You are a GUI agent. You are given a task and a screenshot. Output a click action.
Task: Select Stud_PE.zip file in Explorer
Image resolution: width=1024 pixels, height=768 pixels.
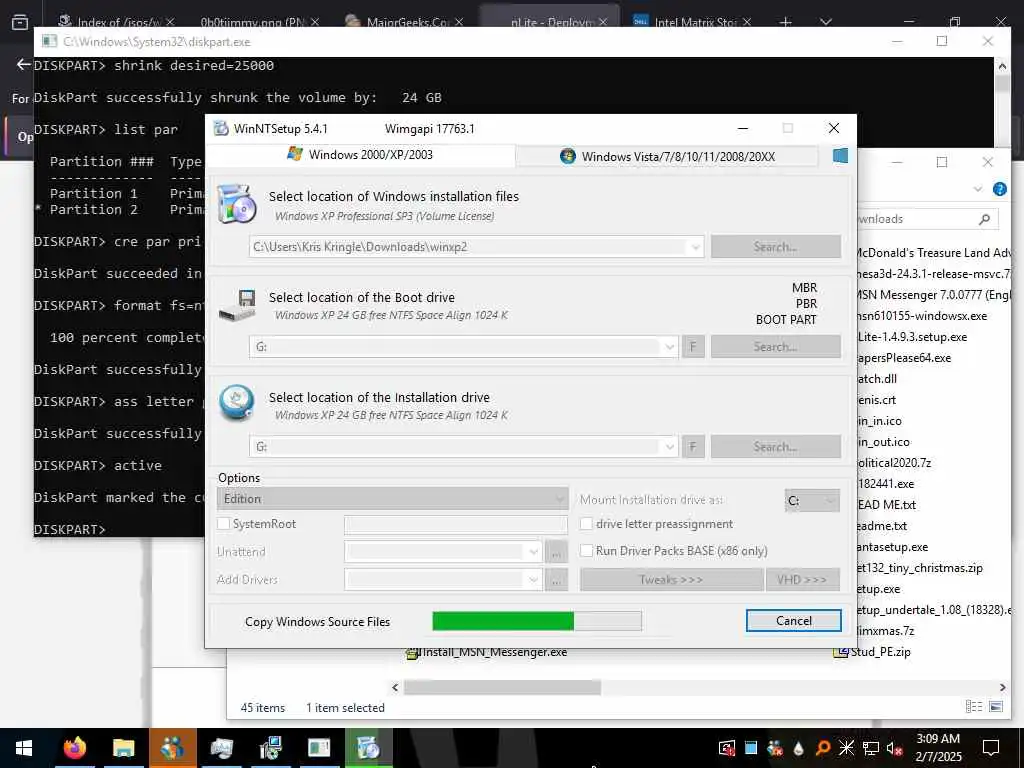tap(873, 652)
